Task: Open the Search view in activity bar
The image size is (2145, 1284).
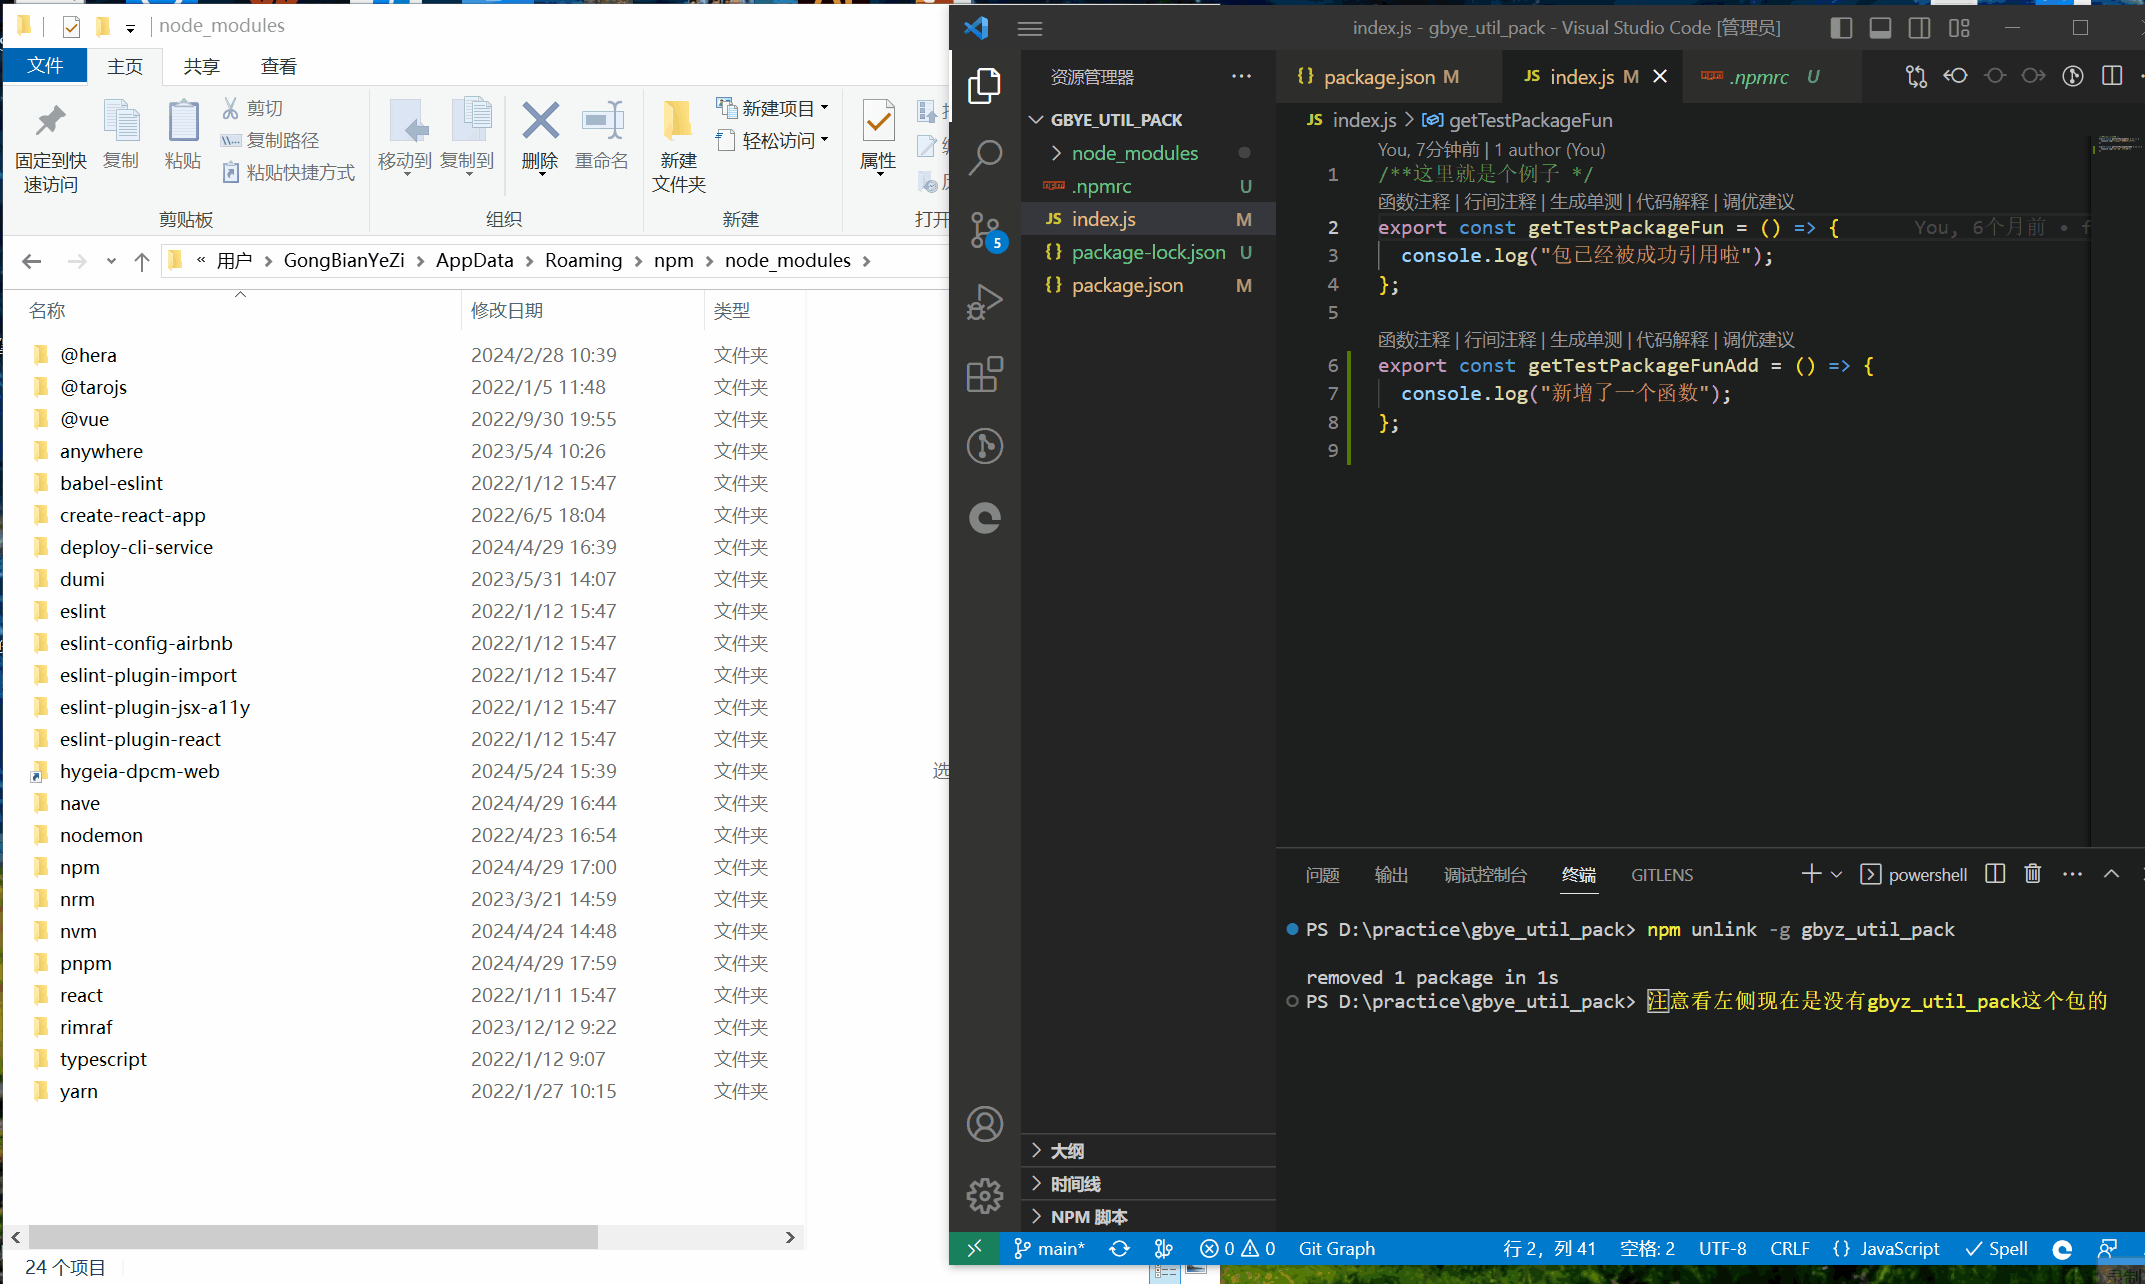Action: coord(985,156)
